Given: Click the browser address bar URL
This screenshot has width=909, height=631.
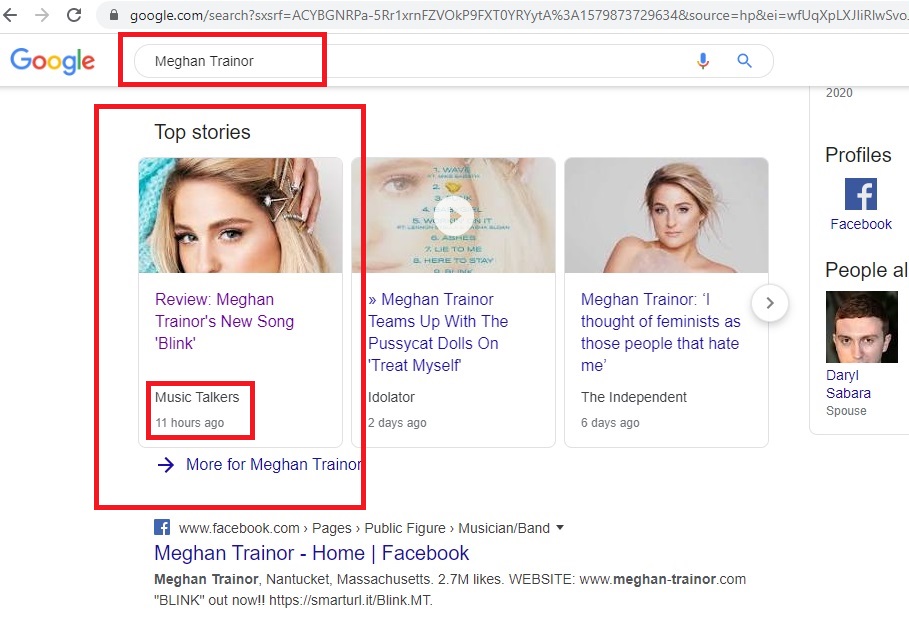Looking at the screenshot, I should (500, 16).
